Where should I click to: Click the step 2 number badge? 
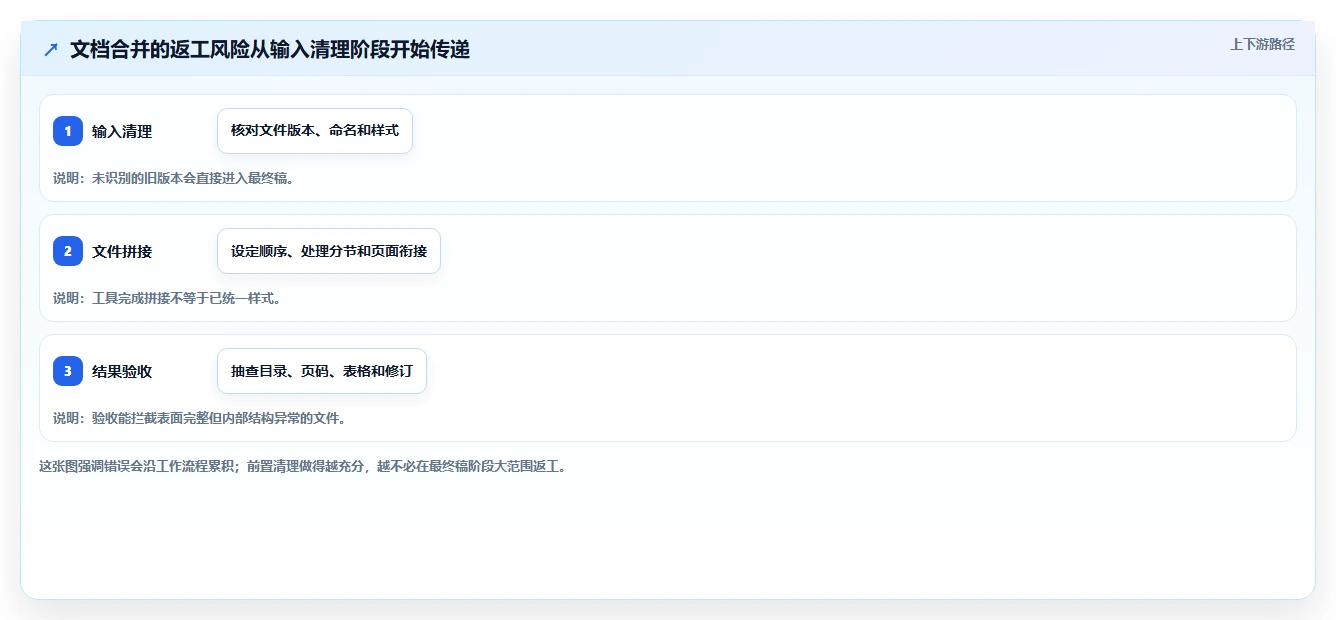(68, 251)
